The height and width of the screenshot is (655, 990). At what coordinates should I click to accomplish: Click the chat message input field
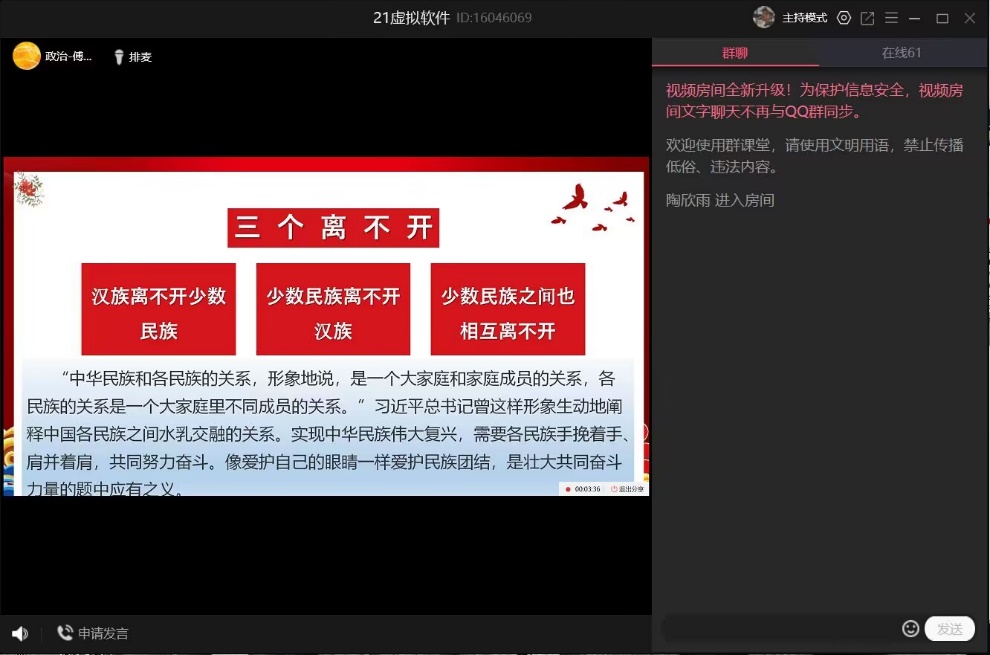pos(780,628)
